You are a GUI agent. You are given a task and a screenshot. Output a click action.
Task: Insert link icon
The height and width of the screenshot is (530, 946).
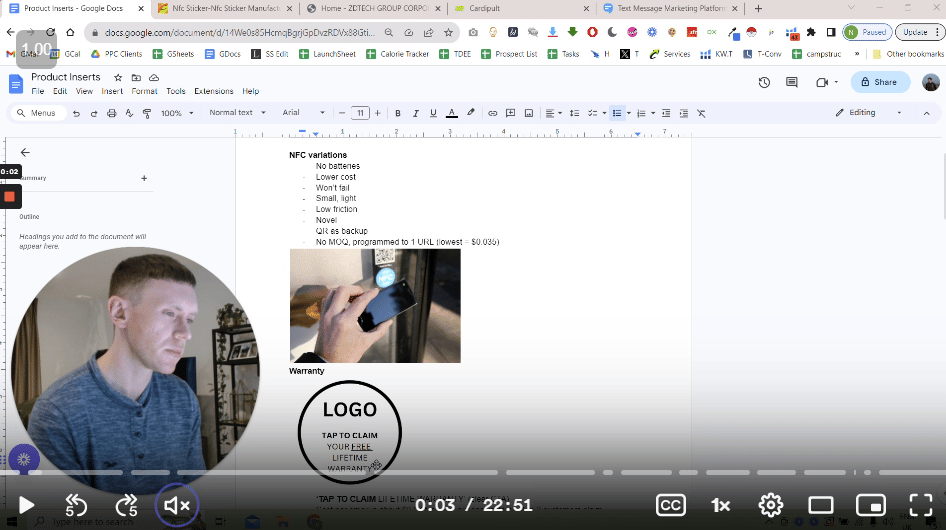click(x=492, y=113)
